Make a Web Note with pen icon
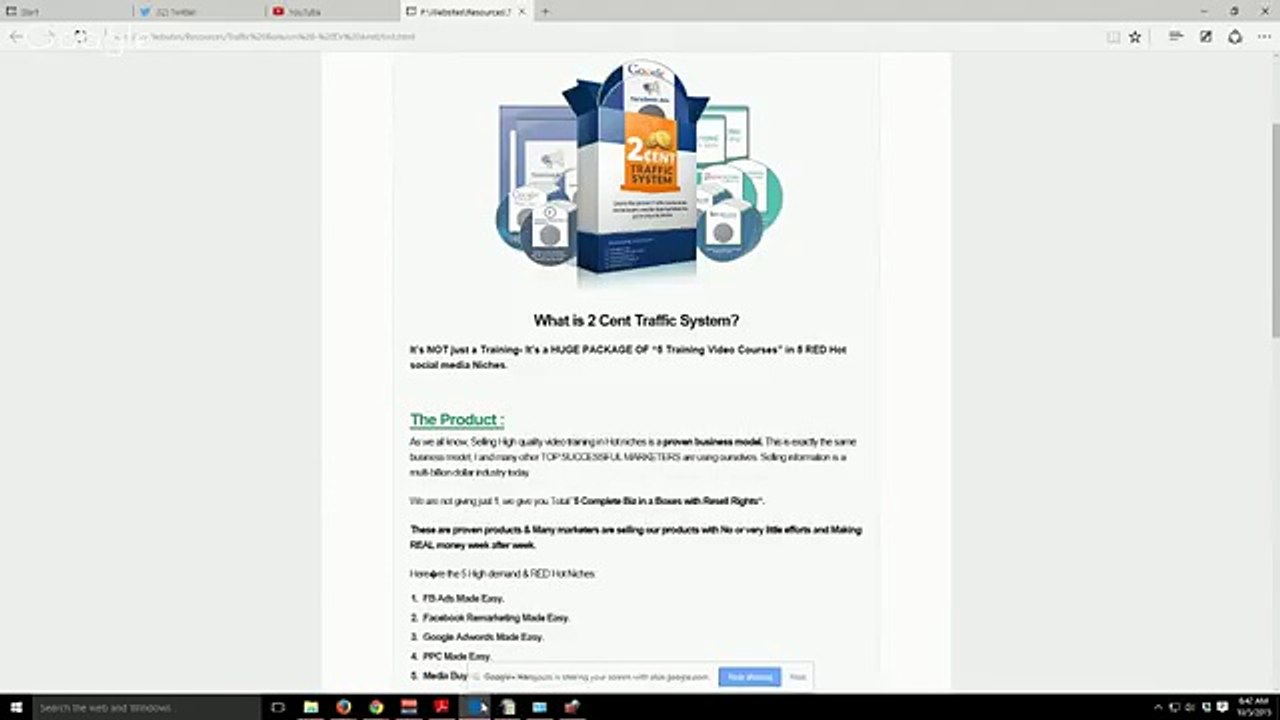The width and height of the screenshot is (1280, 720). (1206, 37)
